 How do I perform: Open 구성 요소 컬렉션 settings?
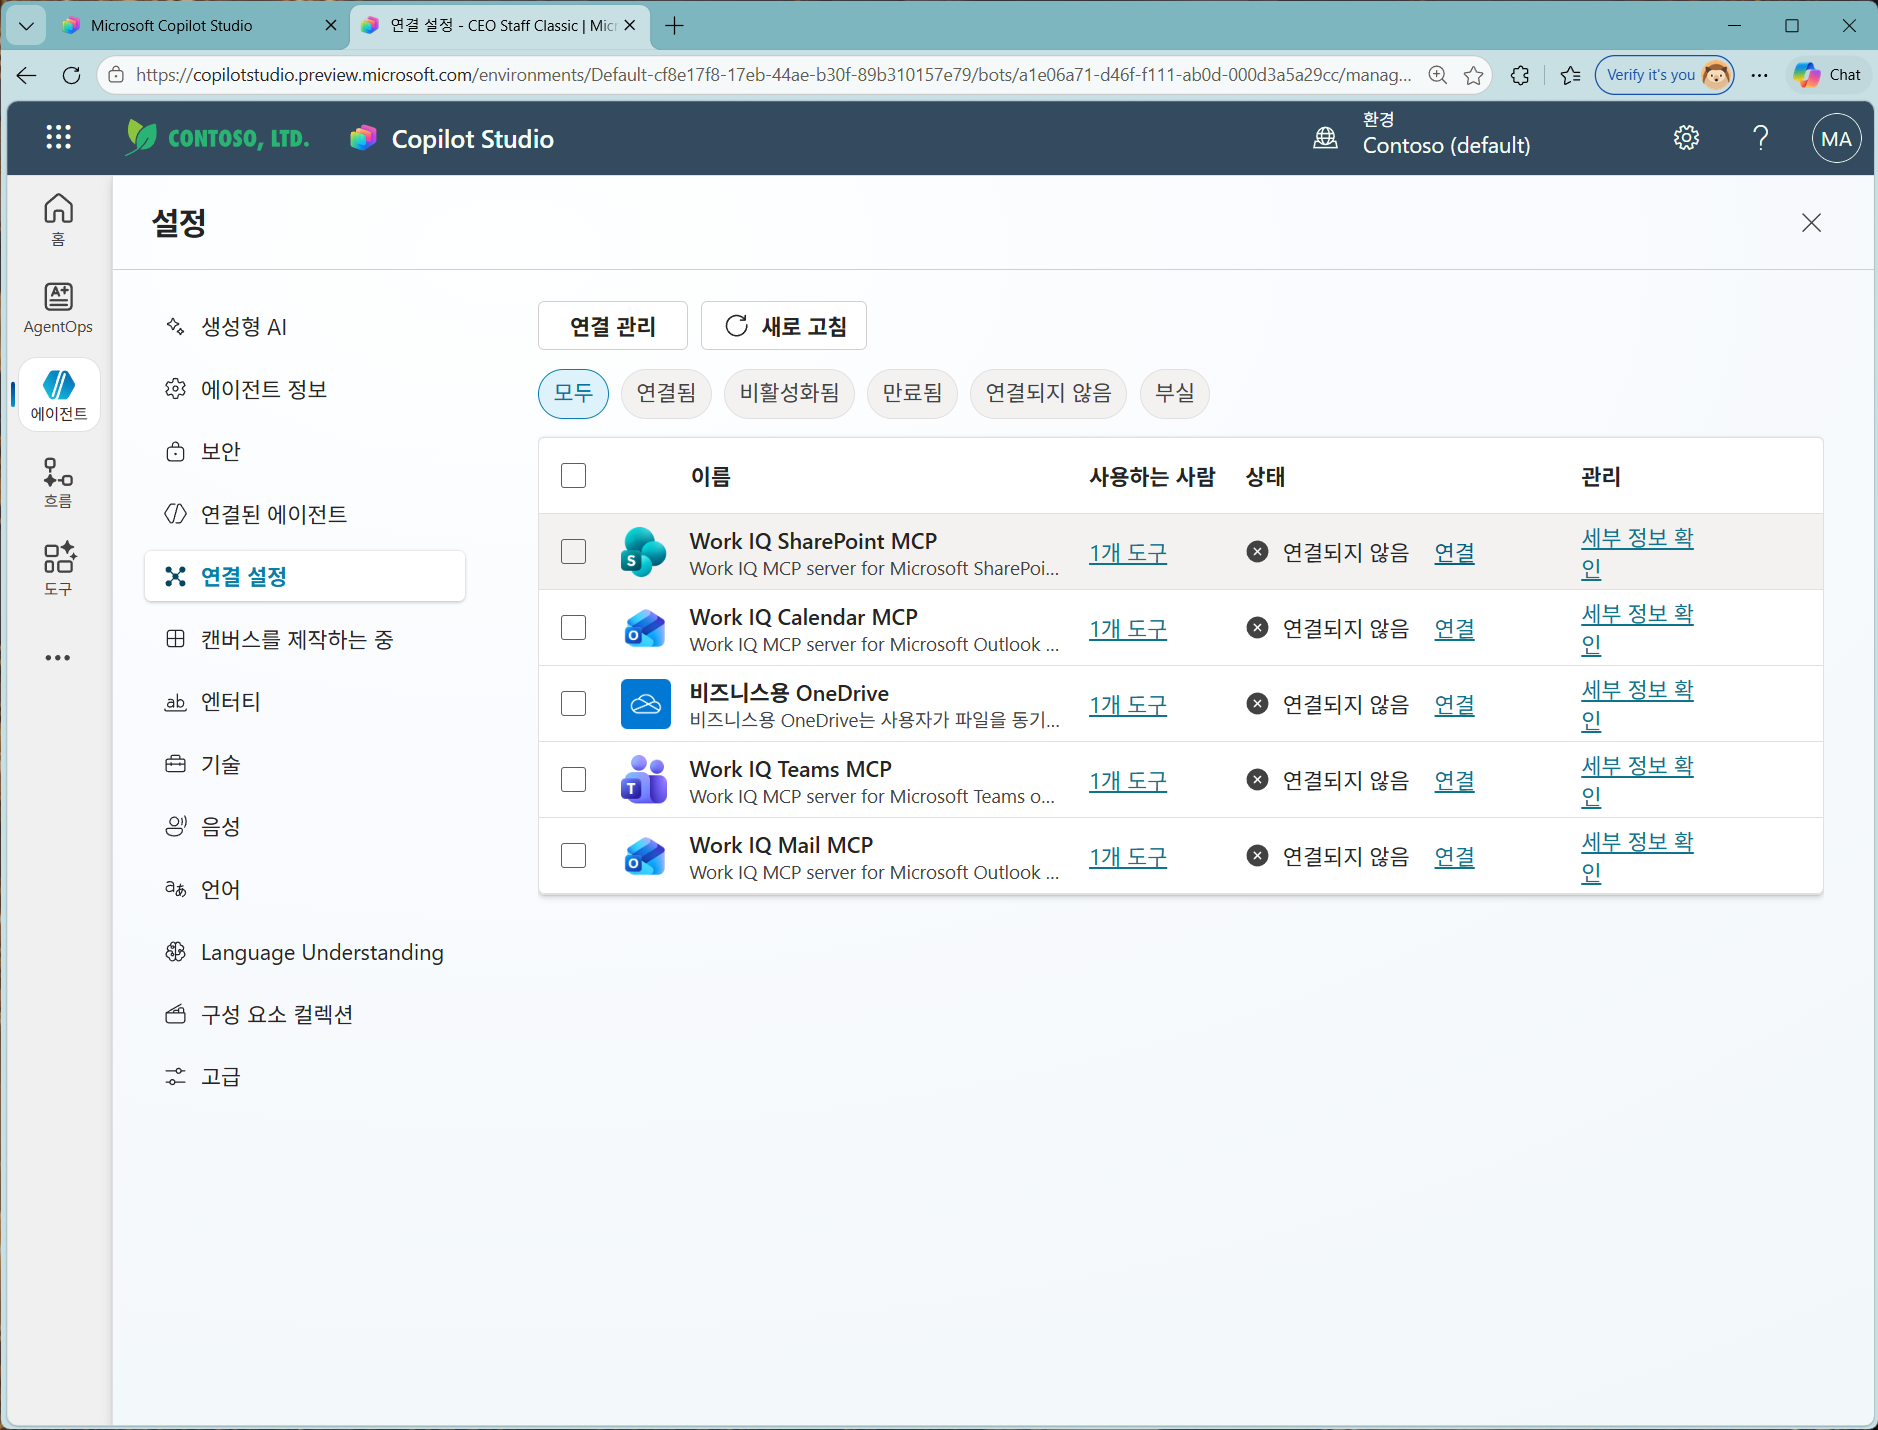click(305, 1014)
